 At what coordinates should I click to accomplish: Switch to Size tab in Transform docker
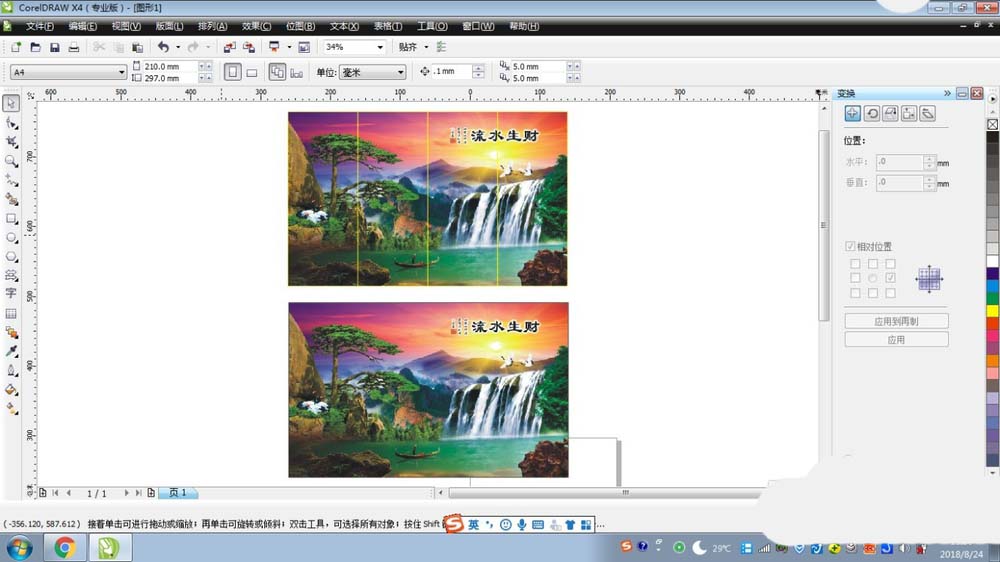click(x=909, y=114)
